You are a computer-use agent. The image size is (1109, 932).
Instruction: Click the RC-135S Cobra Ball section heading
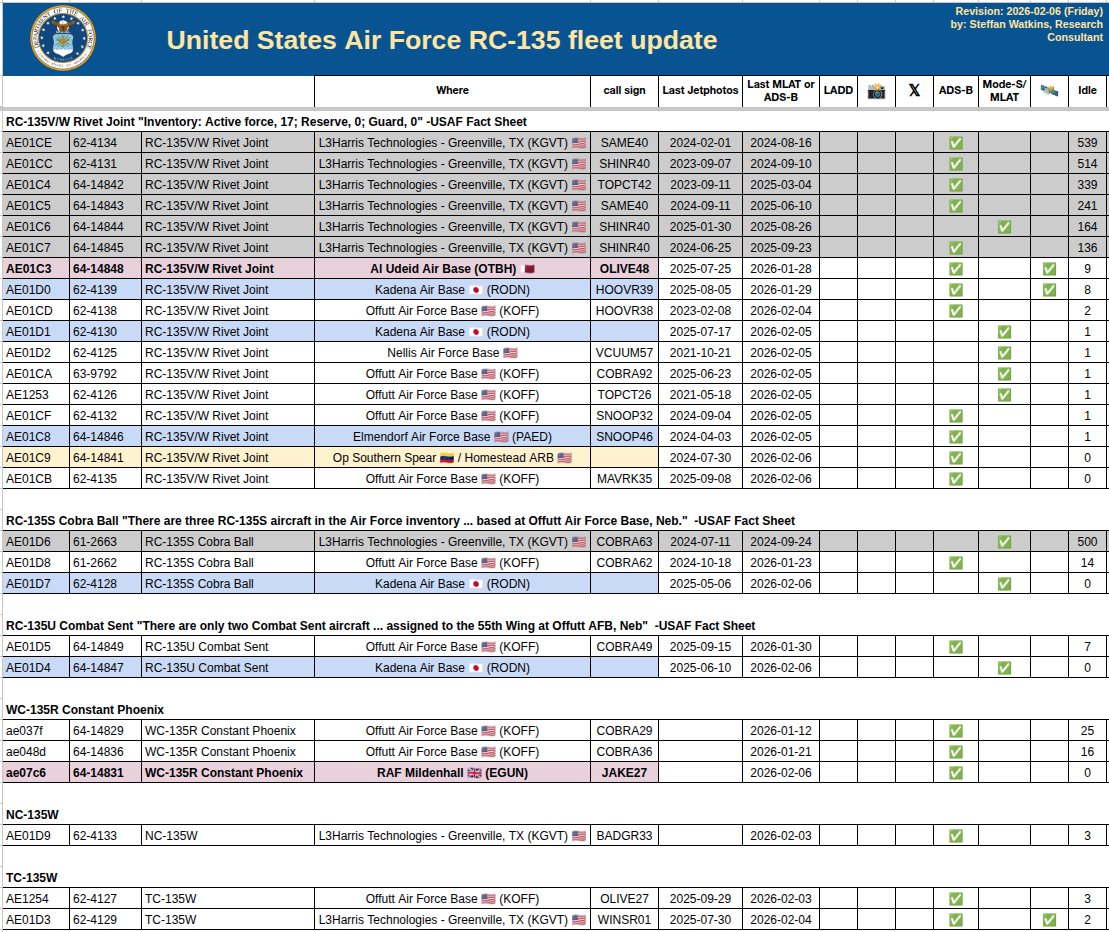pos(400,521)
